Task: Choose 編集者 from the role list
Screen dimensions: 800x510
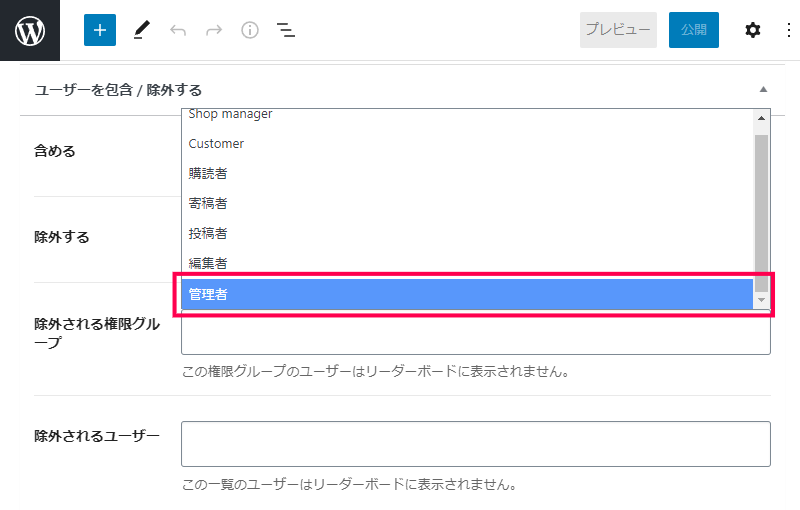Action: [x=467, y=264]
